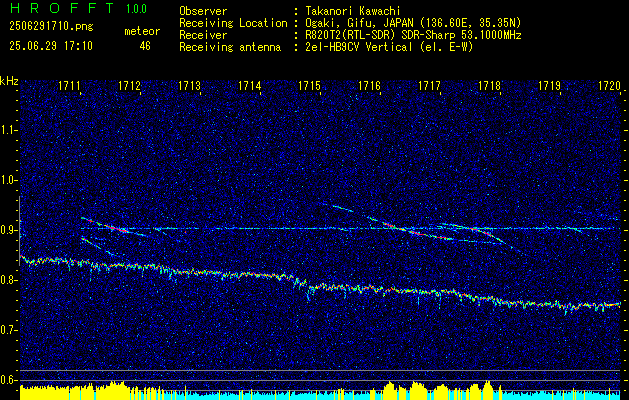Viewport: 629px width, 400px height.
Task: Click the Receiving Location label
Action: [233, 23]
